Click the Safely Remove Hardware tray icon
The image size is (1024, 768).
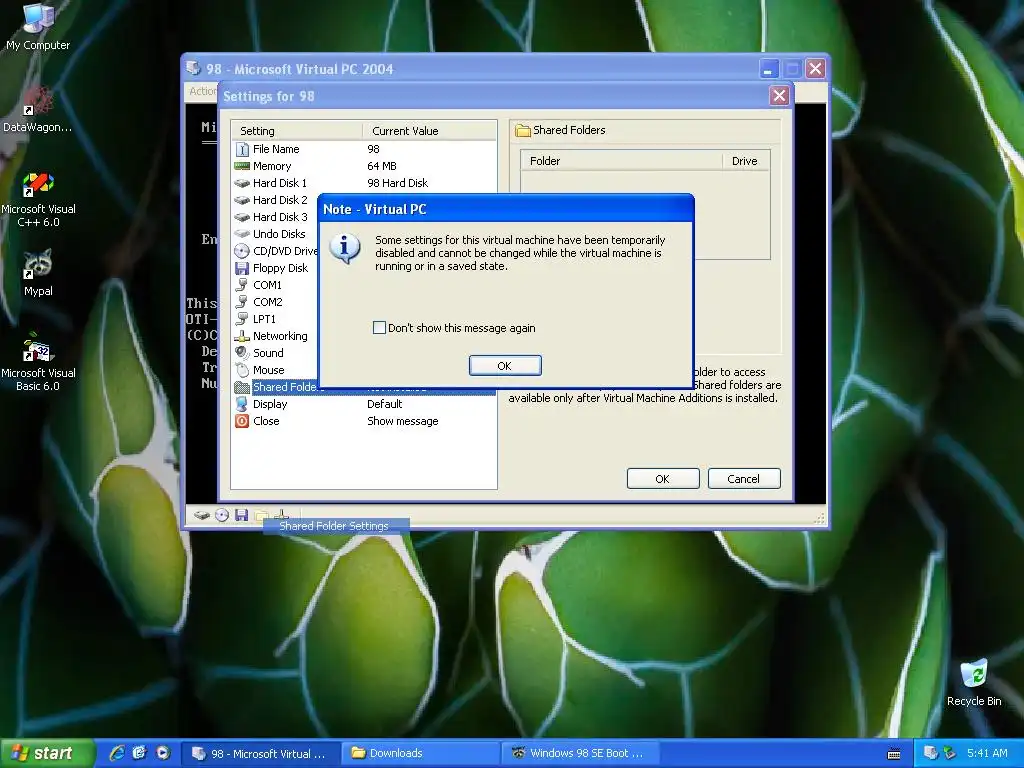[x=949, y=753]
